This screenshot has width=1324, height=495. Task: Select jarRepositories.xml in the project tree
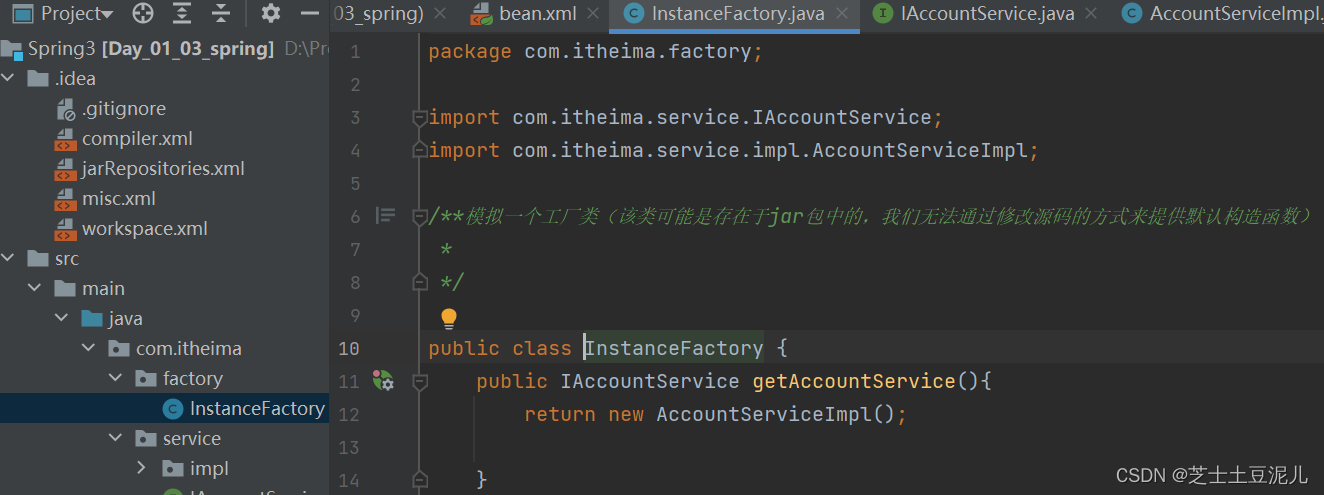[163, 168]
